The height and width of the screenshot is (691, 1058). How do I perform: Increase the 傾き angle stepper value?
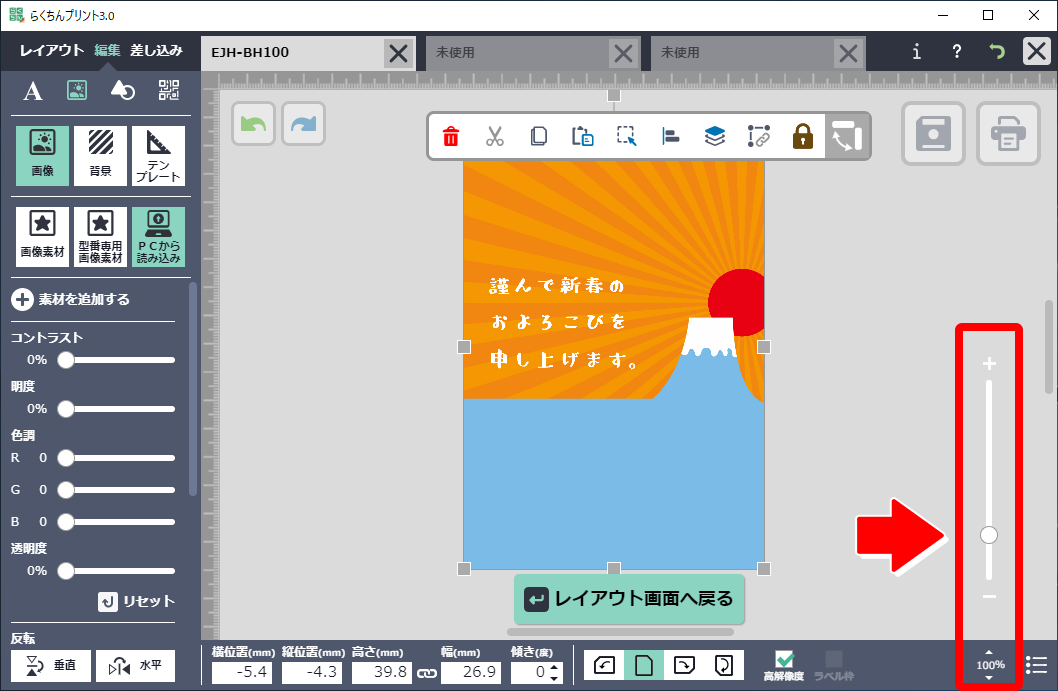(x=555, y=667)
